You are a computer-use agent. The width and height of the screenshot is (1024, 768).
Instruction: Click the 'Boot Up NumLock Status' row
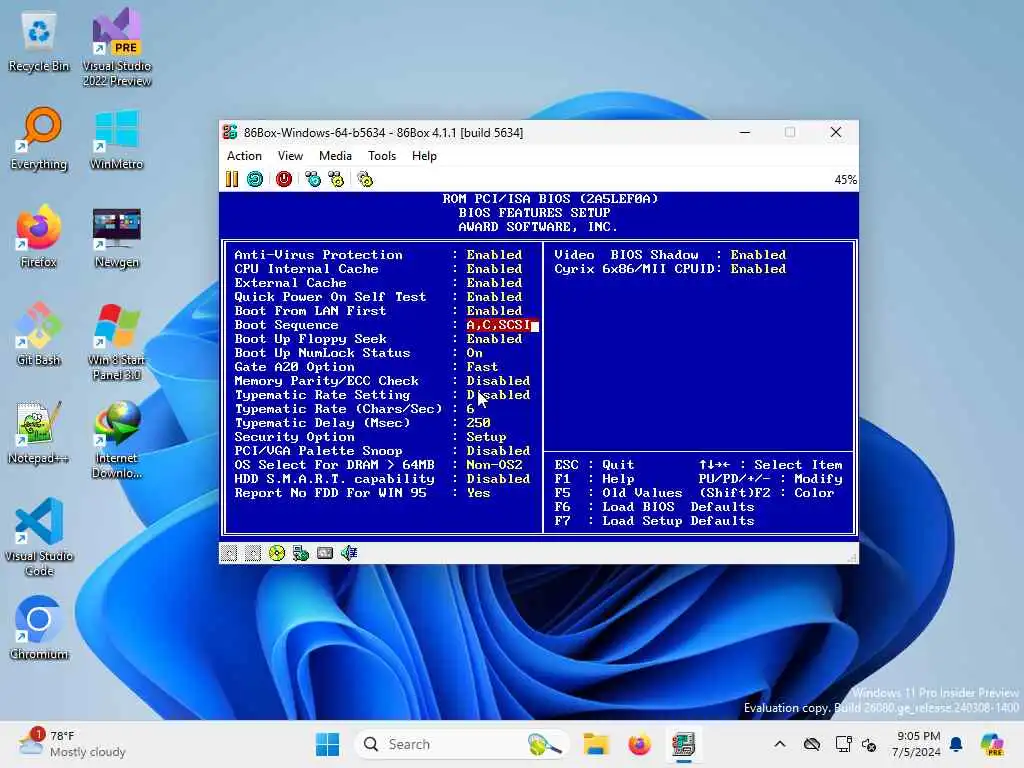[x=359, y=353]
